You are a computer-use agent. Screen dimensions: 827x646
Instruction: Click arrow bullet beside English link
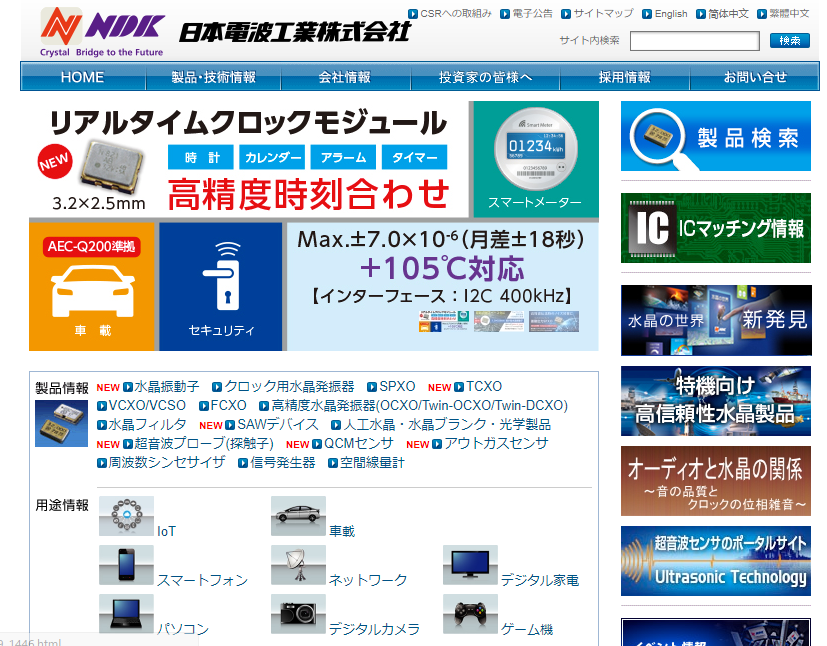pos(647,14)
